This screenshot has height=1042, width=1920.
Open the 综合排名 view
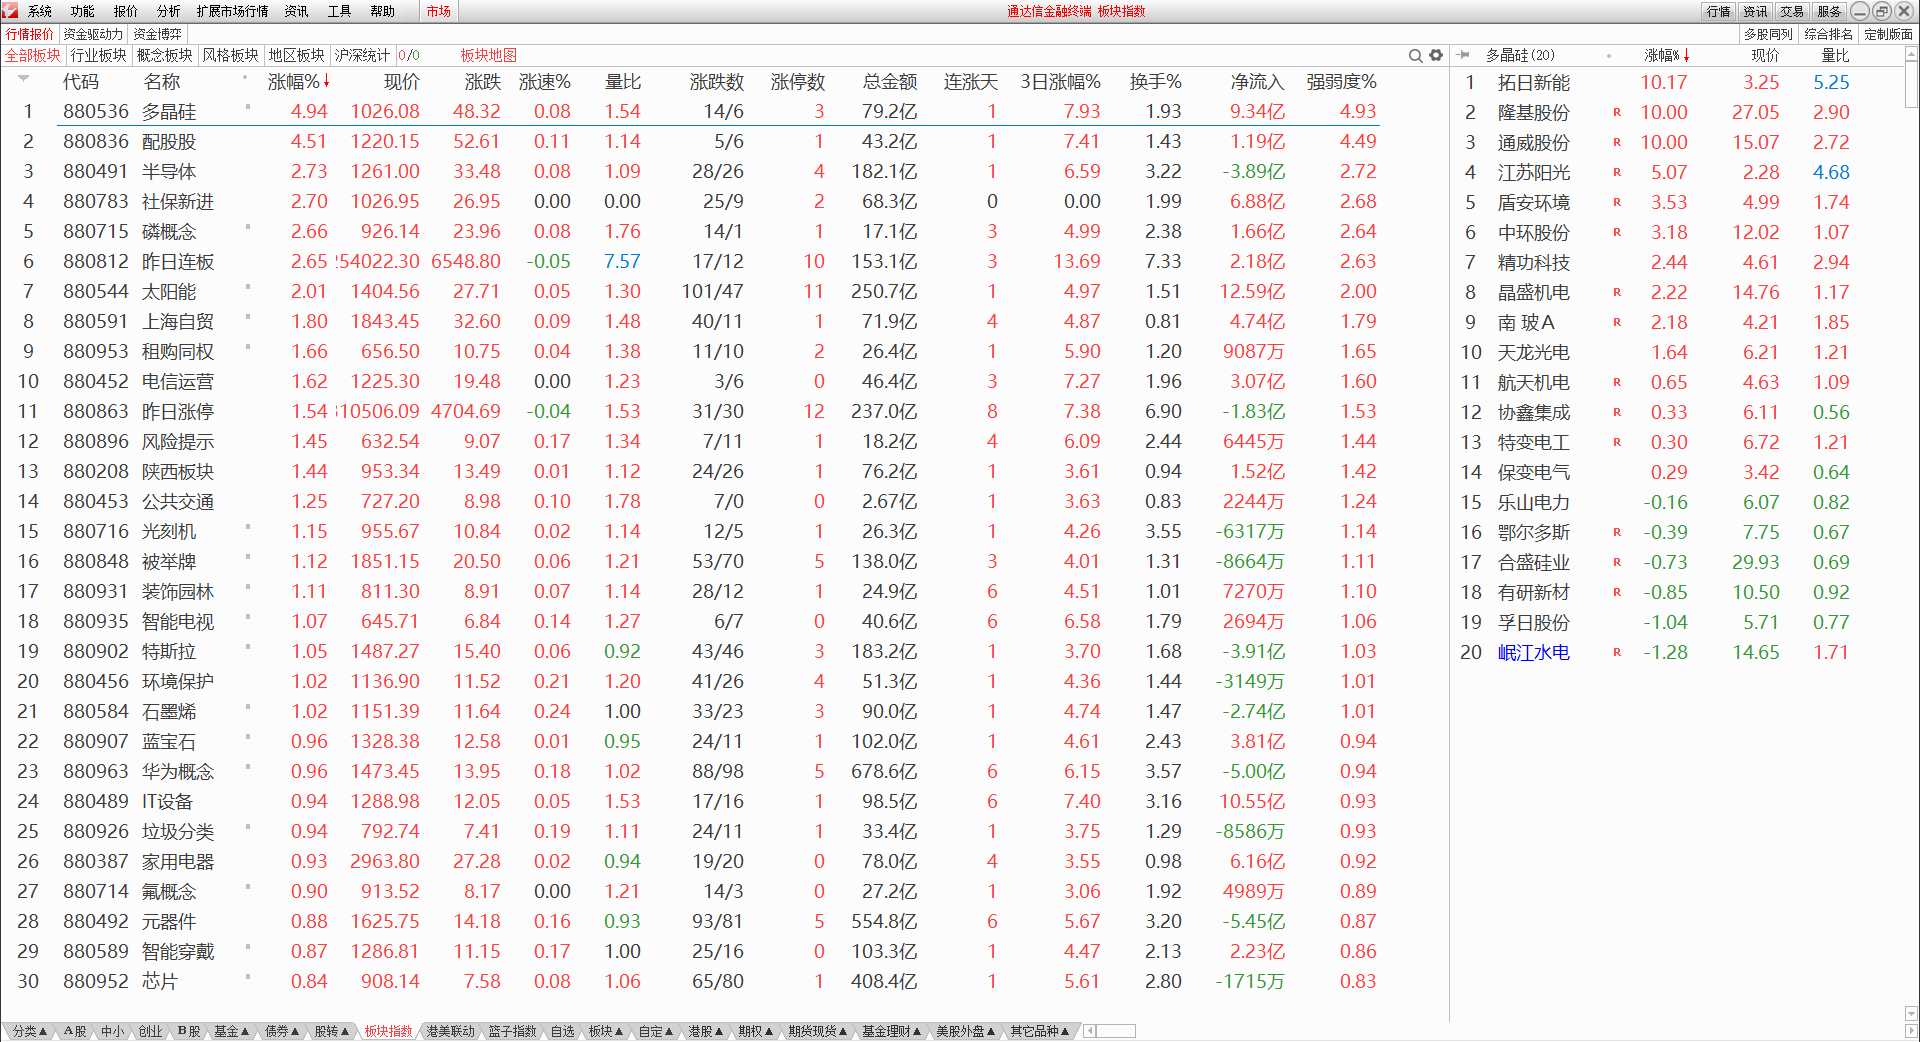(x=1829, y=34)
